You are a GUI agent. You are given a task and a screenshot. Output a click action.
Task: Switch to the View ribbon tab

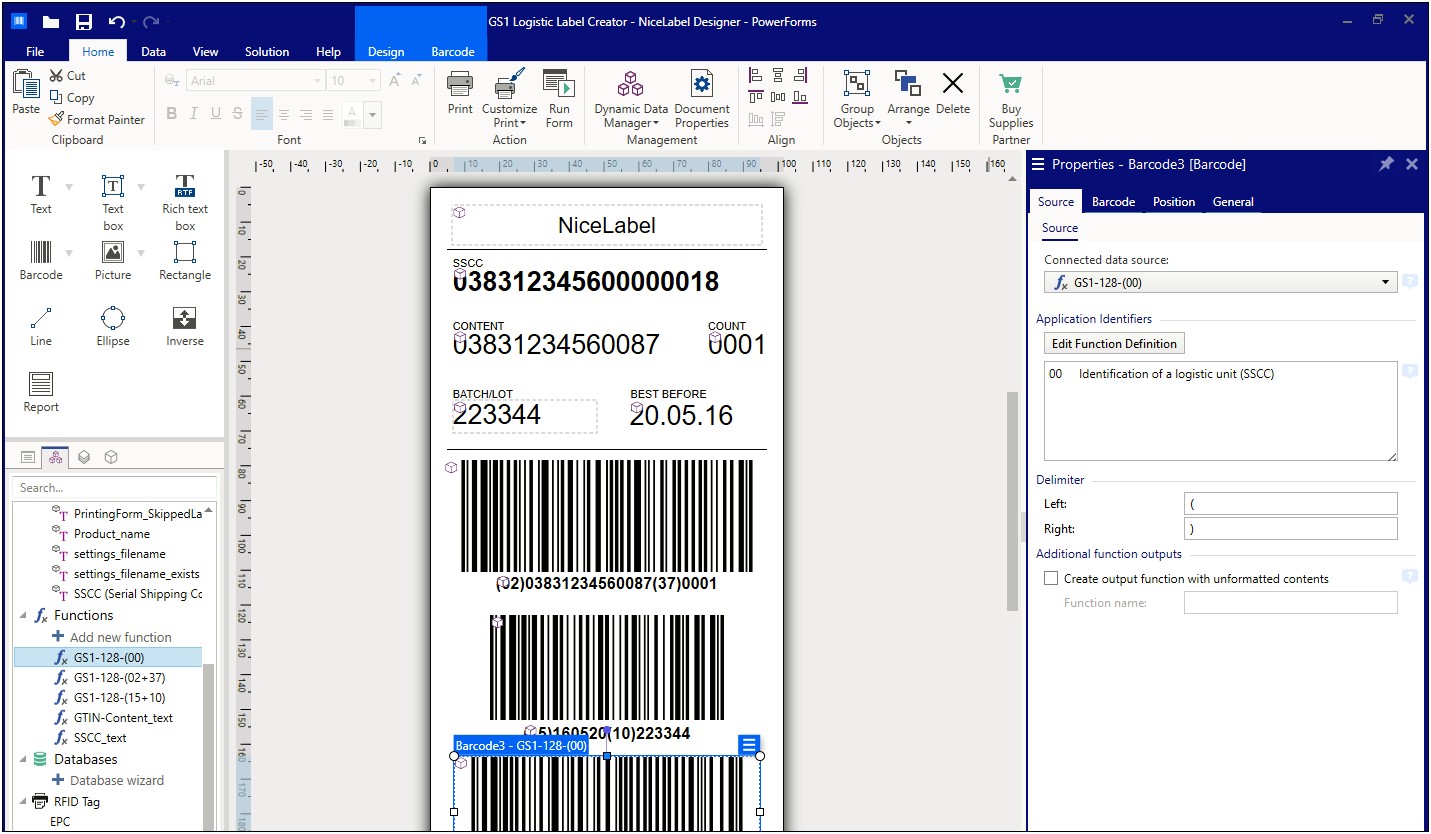click(205, 51)
